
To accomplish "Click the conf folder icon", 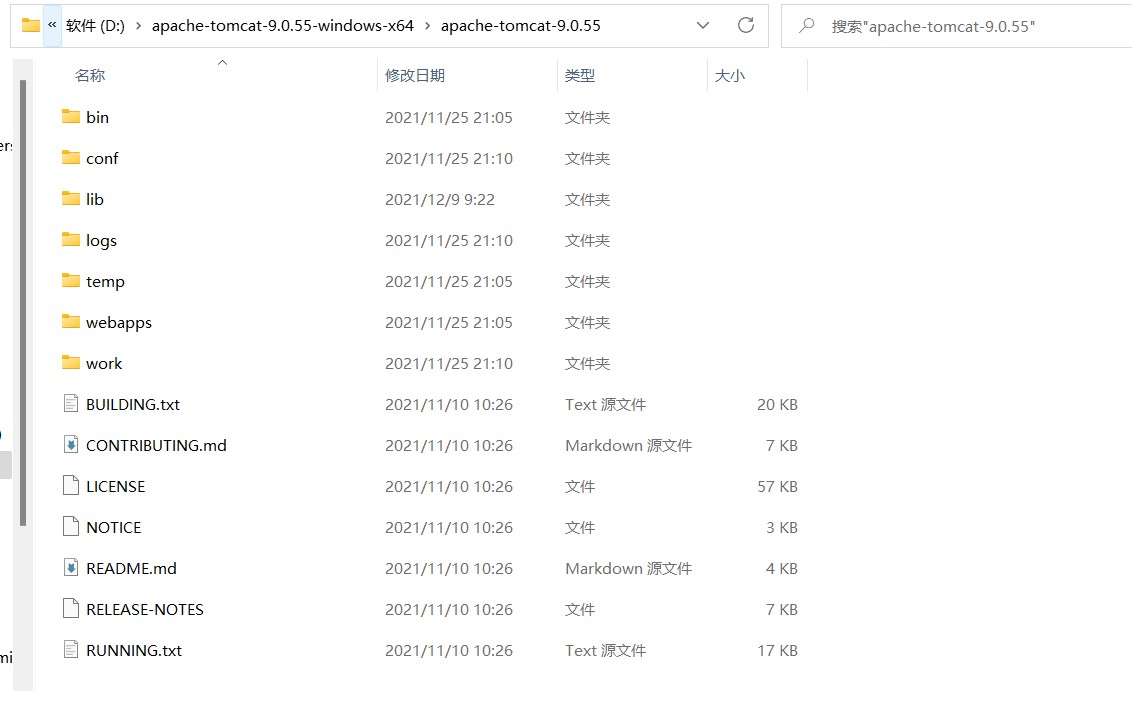I will tap(71, 157).
